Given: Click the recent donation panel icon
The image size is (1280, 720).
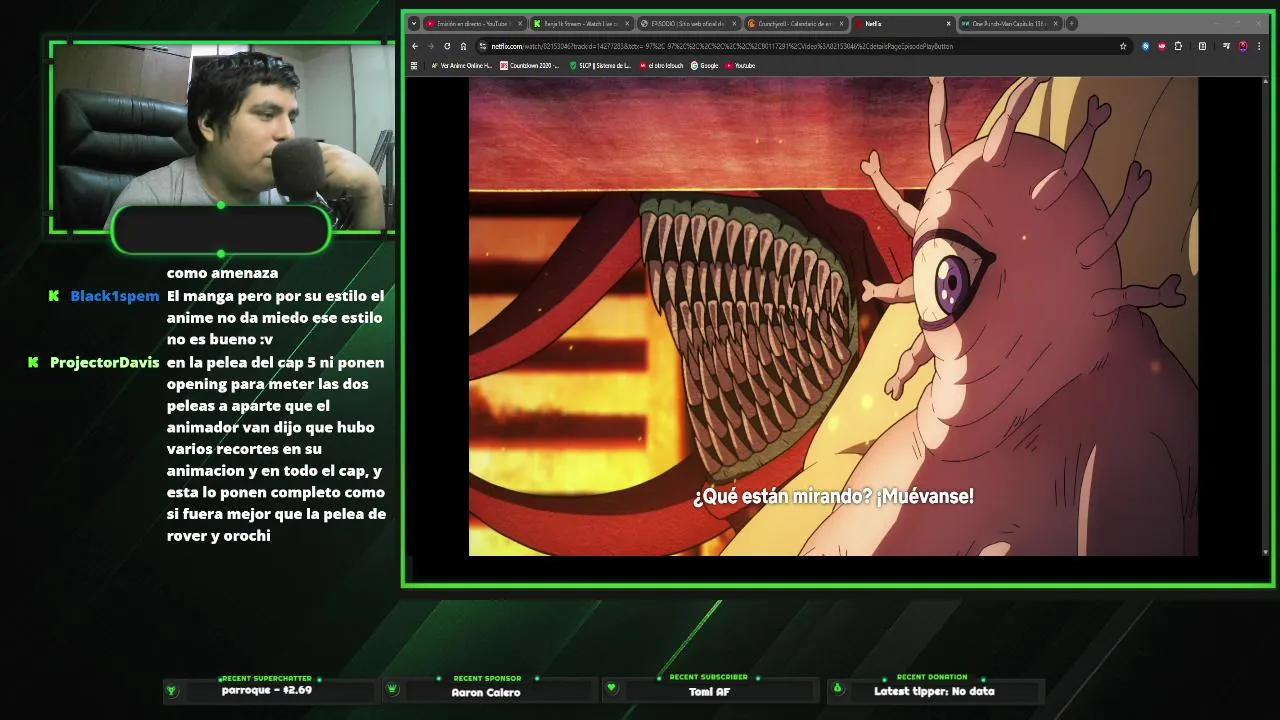Looking at the screenshot, I should click(838, 688).
